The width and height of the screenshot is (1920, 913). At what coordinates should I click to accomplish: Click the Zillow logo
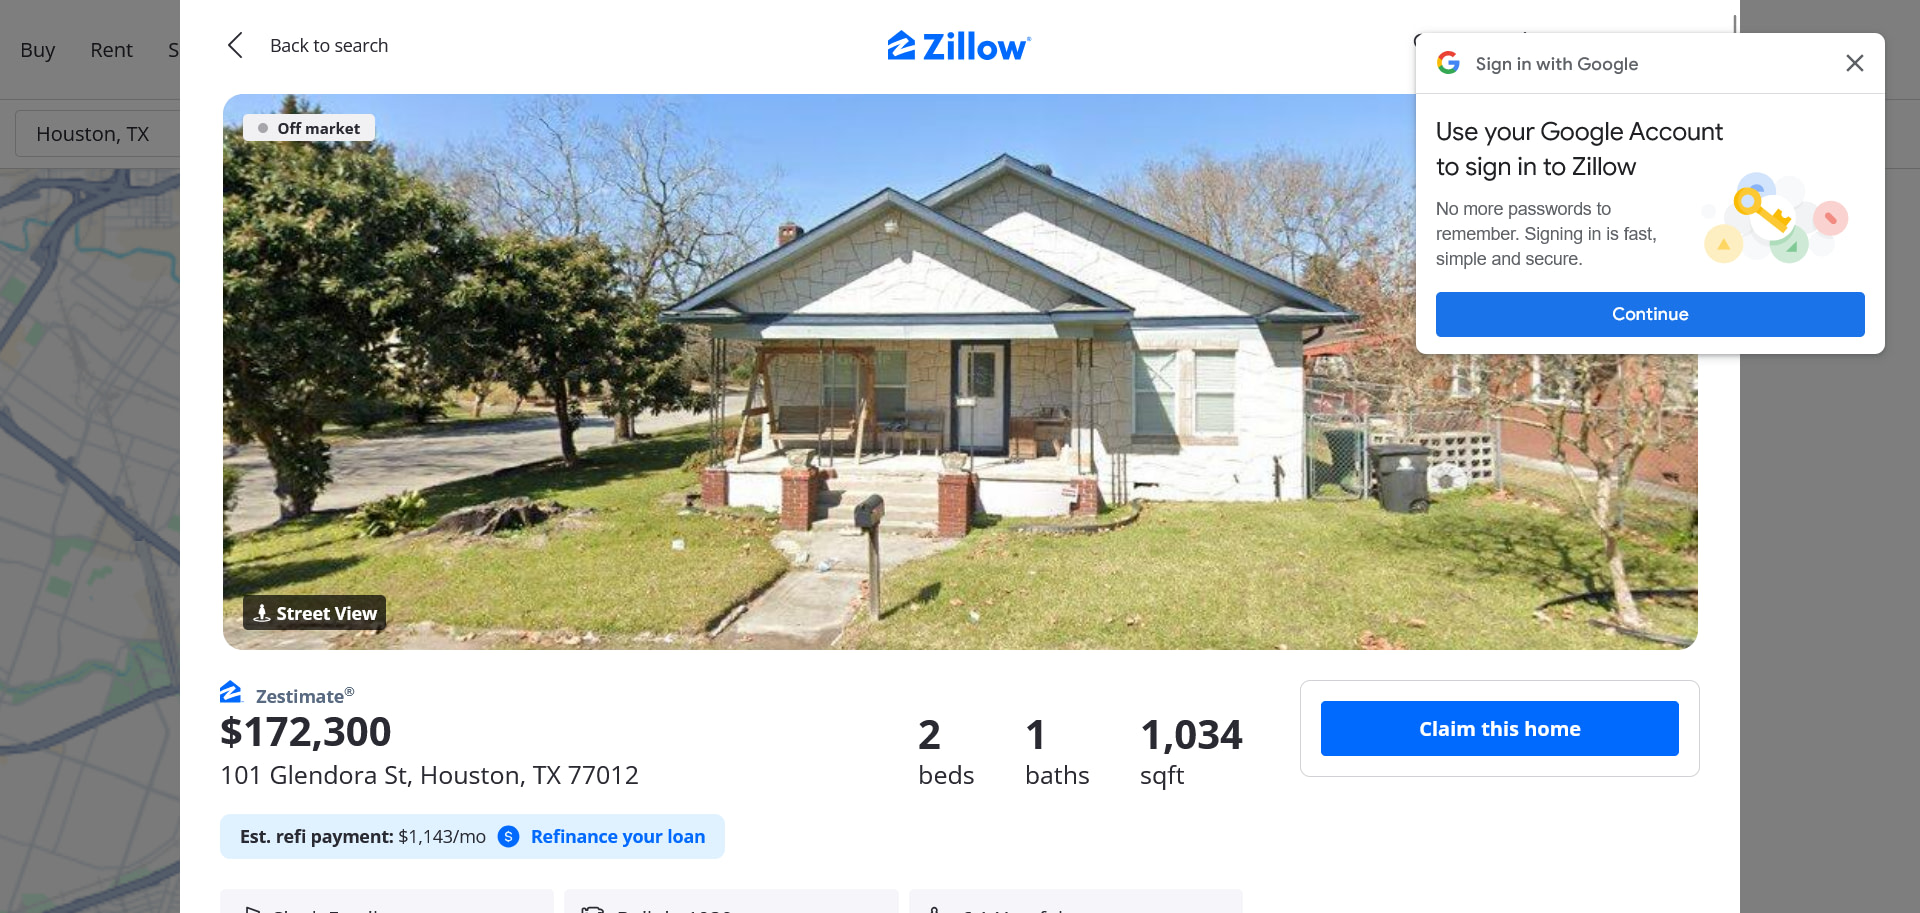coord(958,46)
